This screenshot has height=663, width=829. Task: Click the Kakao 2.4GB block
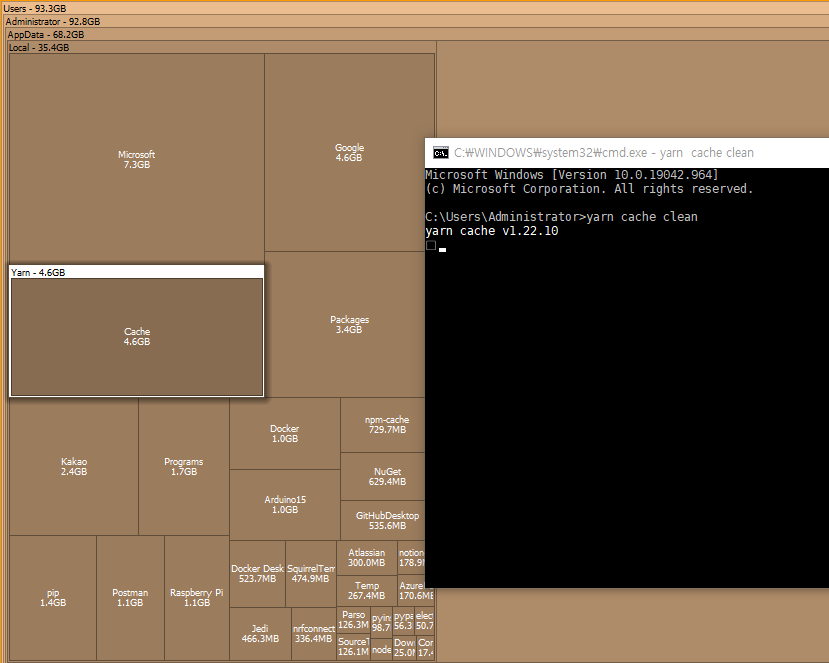(x=73, y=466)
